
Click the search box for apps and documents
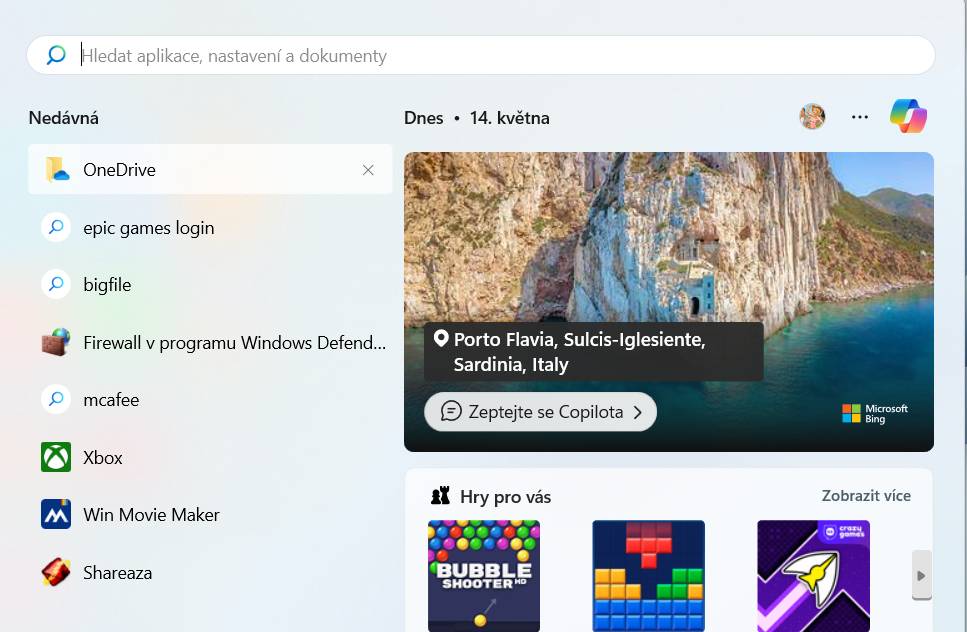[481, 55]
